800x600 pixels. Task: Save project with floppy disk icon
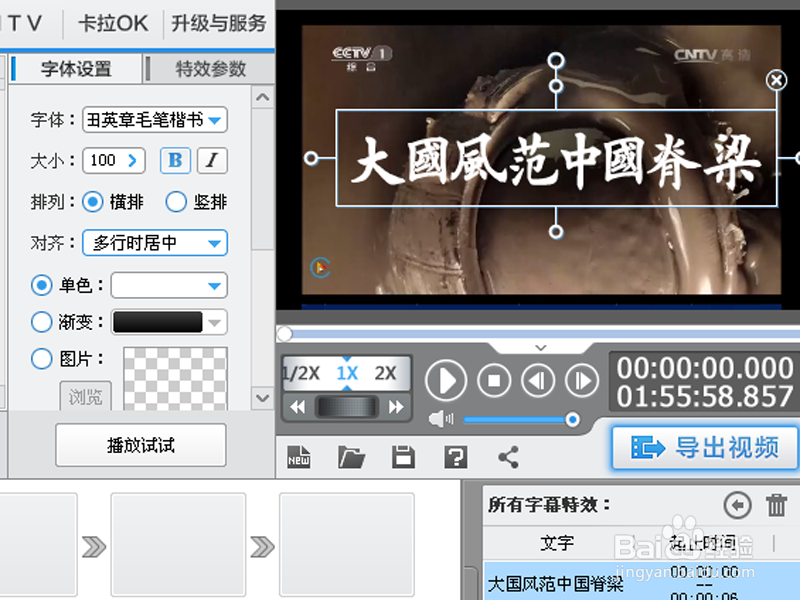point(403,457)
